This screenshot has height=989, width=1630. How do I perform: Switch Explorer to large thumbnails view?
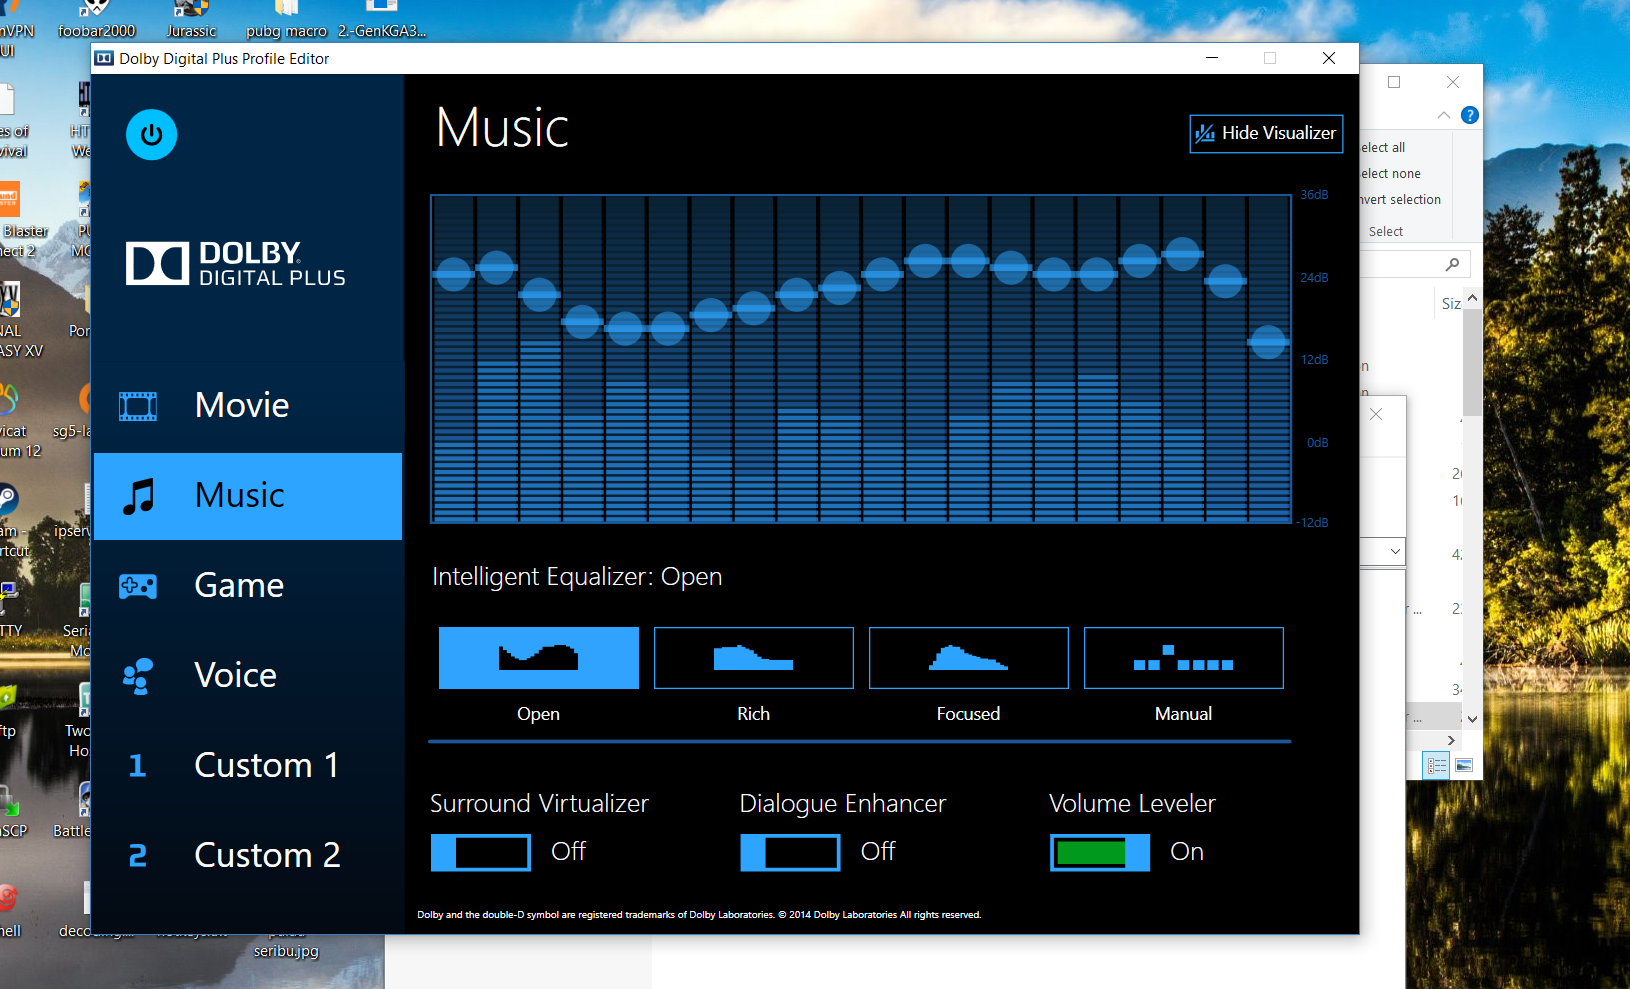coord(1464,766)
